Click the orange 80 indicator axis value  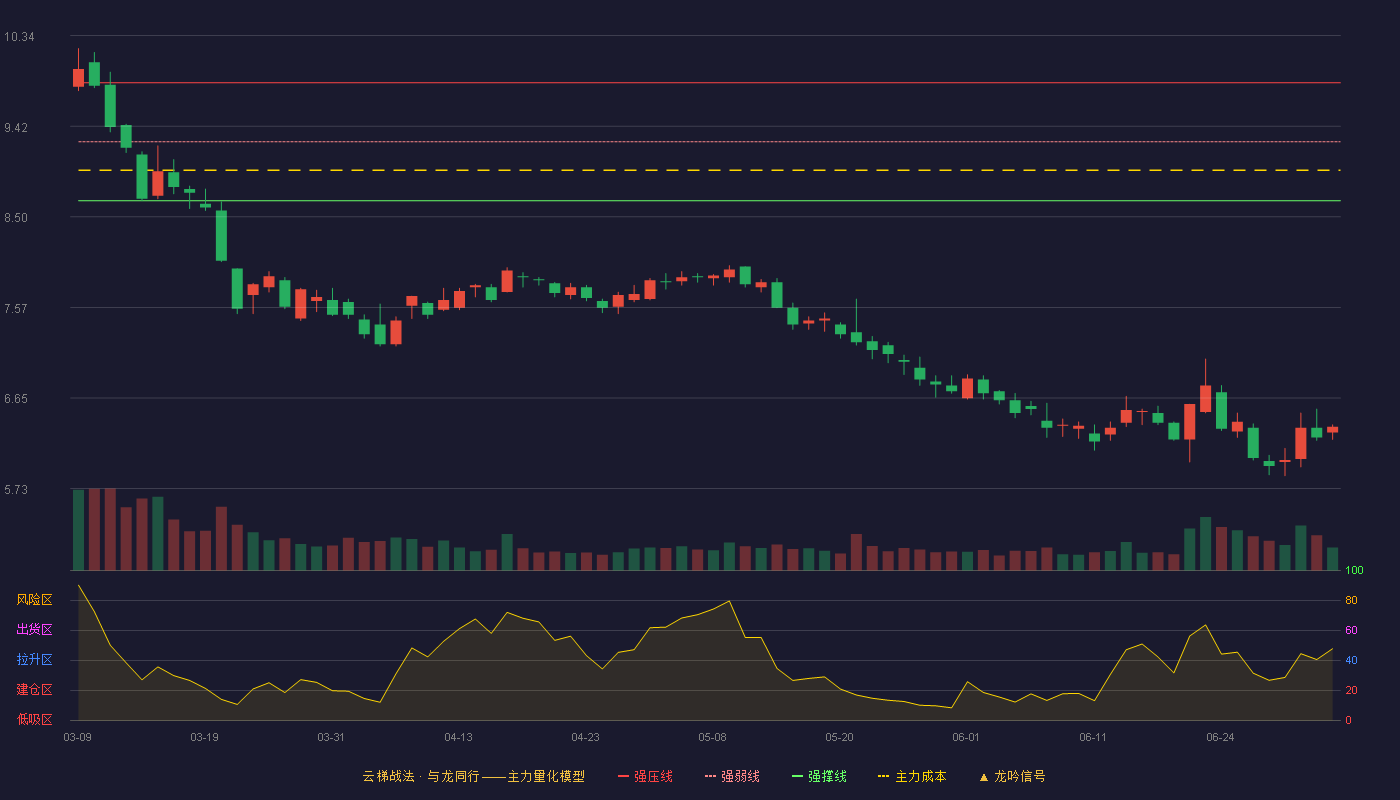click(1350, 600)
